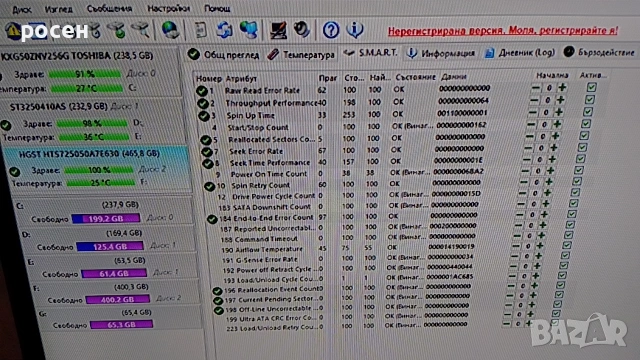
Task: Decrease offset minus for Command Timeout
Action: (x=517, y=236)
